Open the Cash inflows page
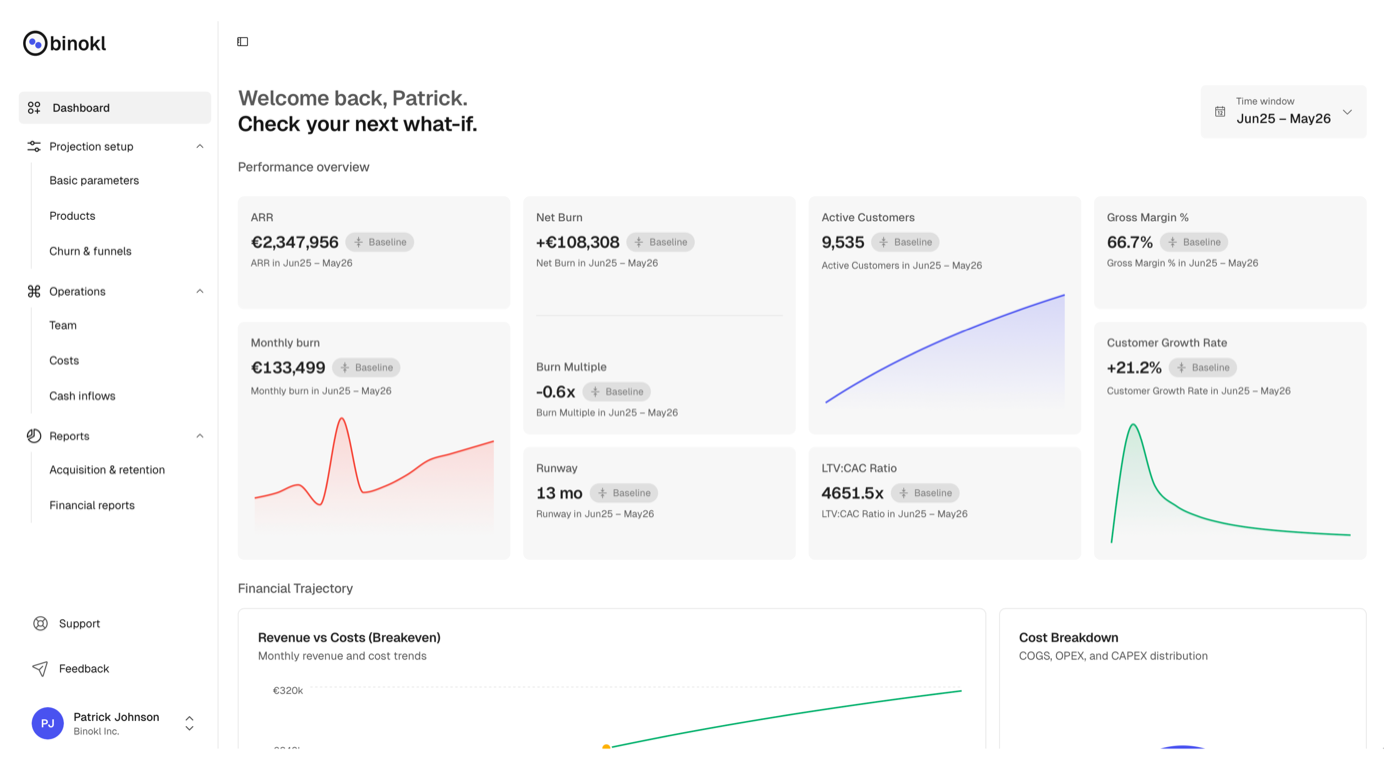Viewport: 1400px width, 769px height. 82,395
